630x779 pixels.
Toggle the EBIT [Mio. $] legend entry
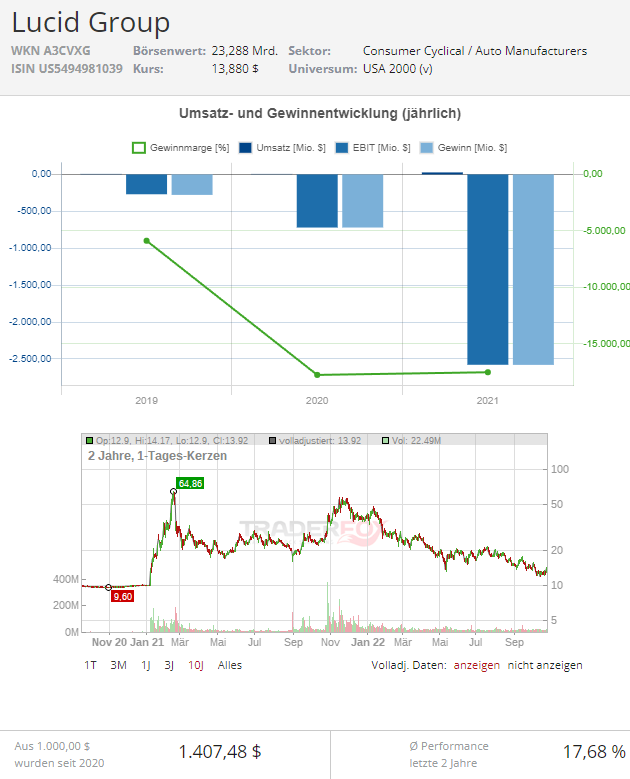(x=373, y=148)
